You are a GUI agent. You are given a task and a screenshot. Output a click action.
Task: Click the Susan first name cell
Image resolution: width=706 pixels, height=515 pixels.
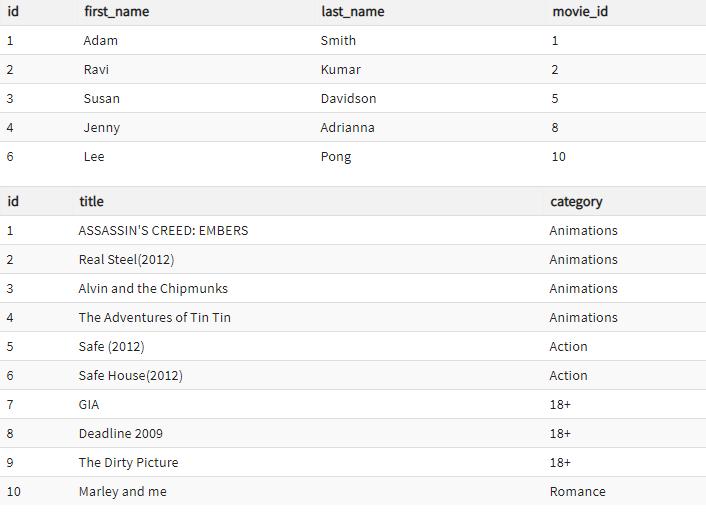101,98
